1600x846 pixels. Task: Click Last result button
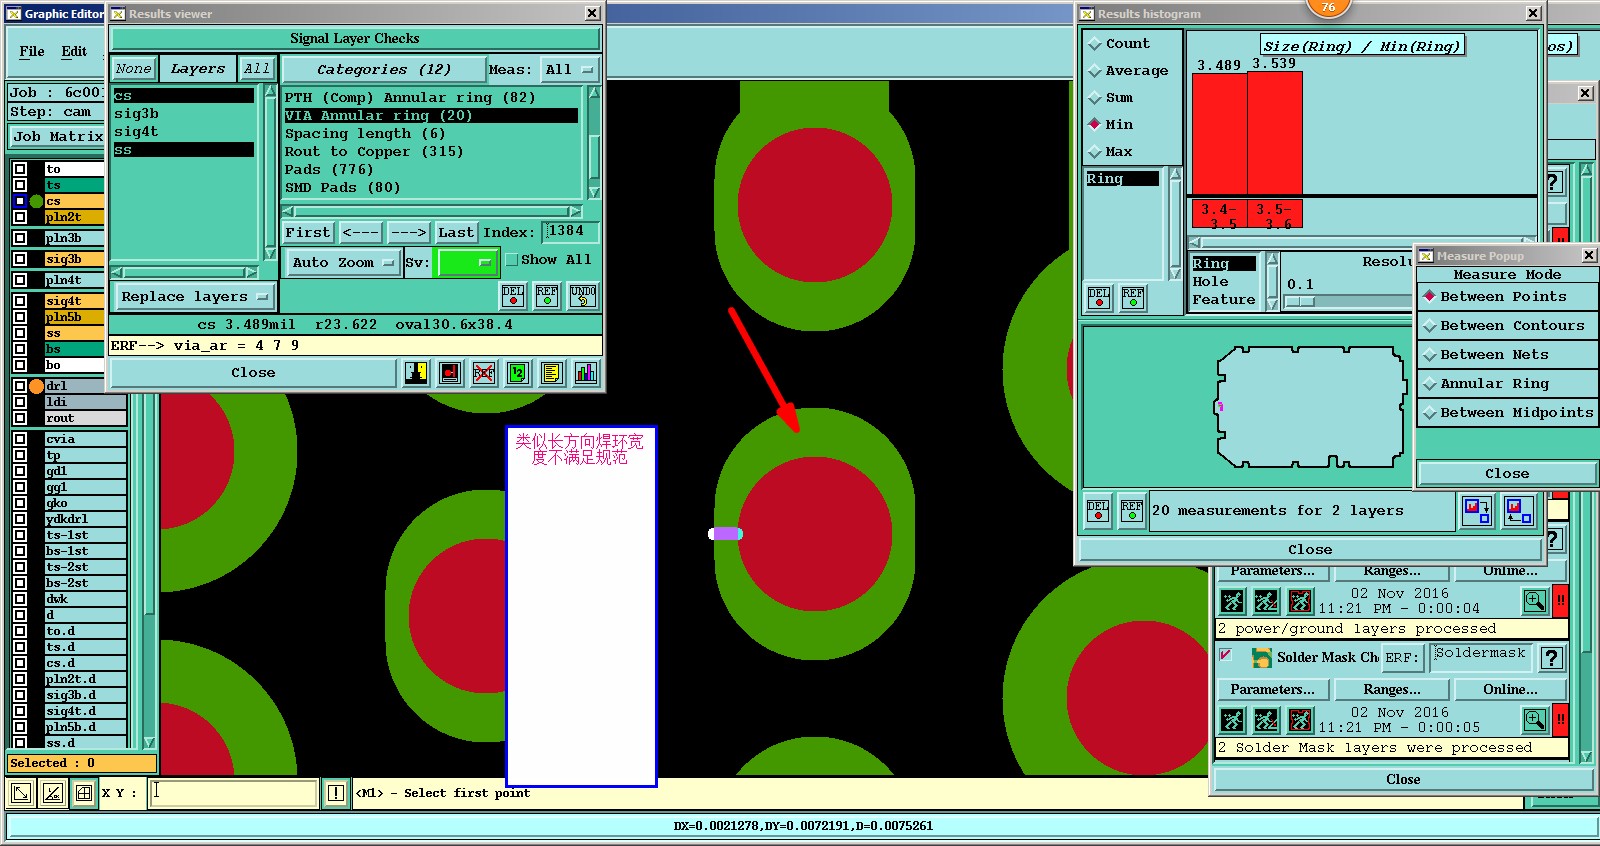456,233
